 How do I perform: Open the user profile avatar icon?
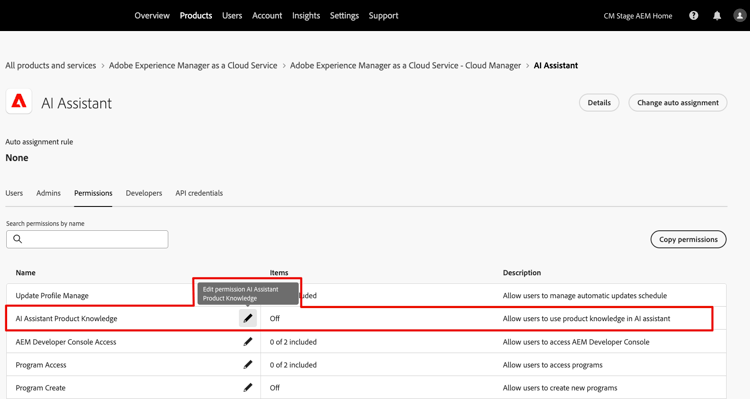click(x=739, y=16)
